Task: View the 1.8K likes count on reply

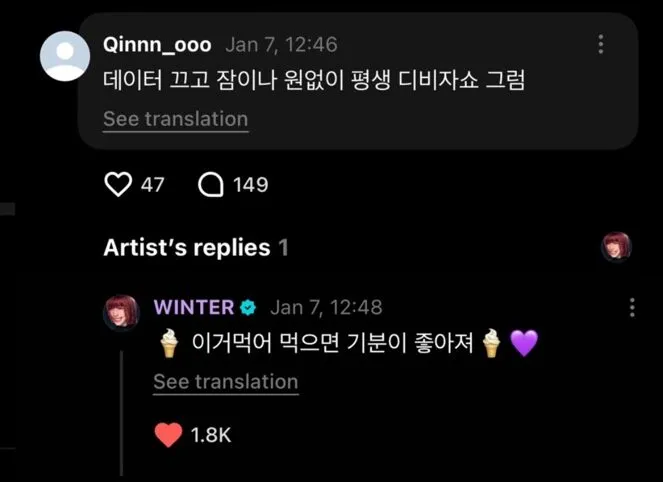Action: pos(212,435)
